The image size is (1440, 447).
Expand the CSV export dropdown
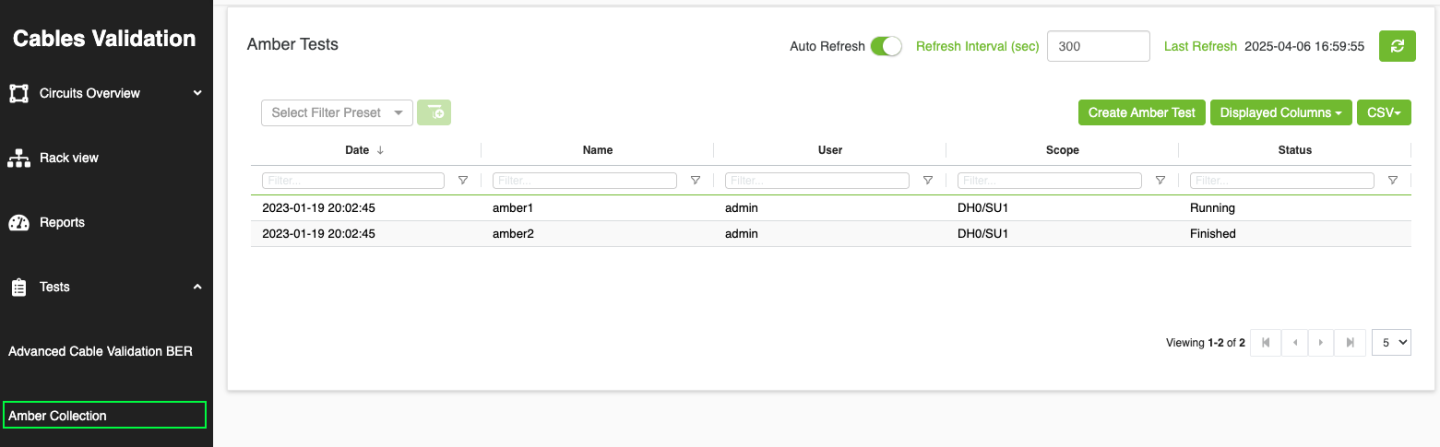pyautogui.click(x=1383, y=113)
